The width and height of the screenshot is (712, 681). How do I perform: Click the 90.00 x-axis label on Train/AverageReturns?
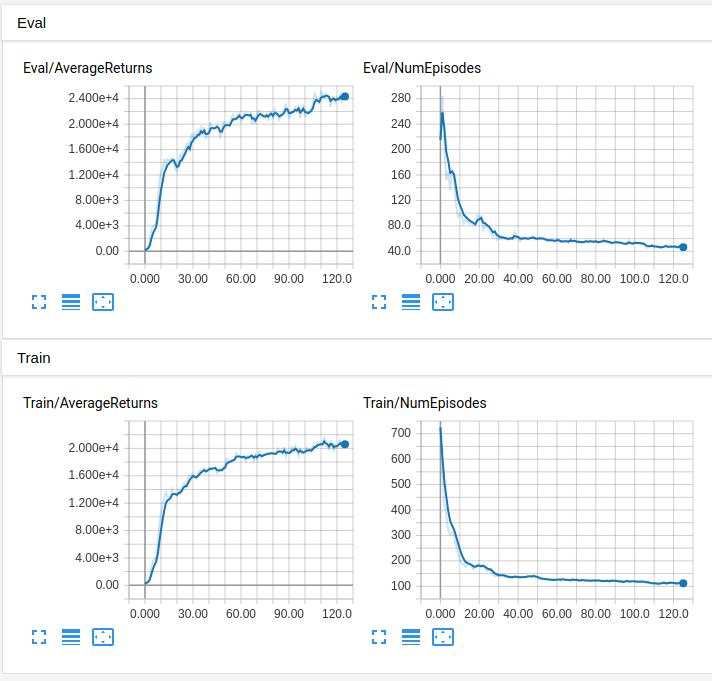pos(289,614)
